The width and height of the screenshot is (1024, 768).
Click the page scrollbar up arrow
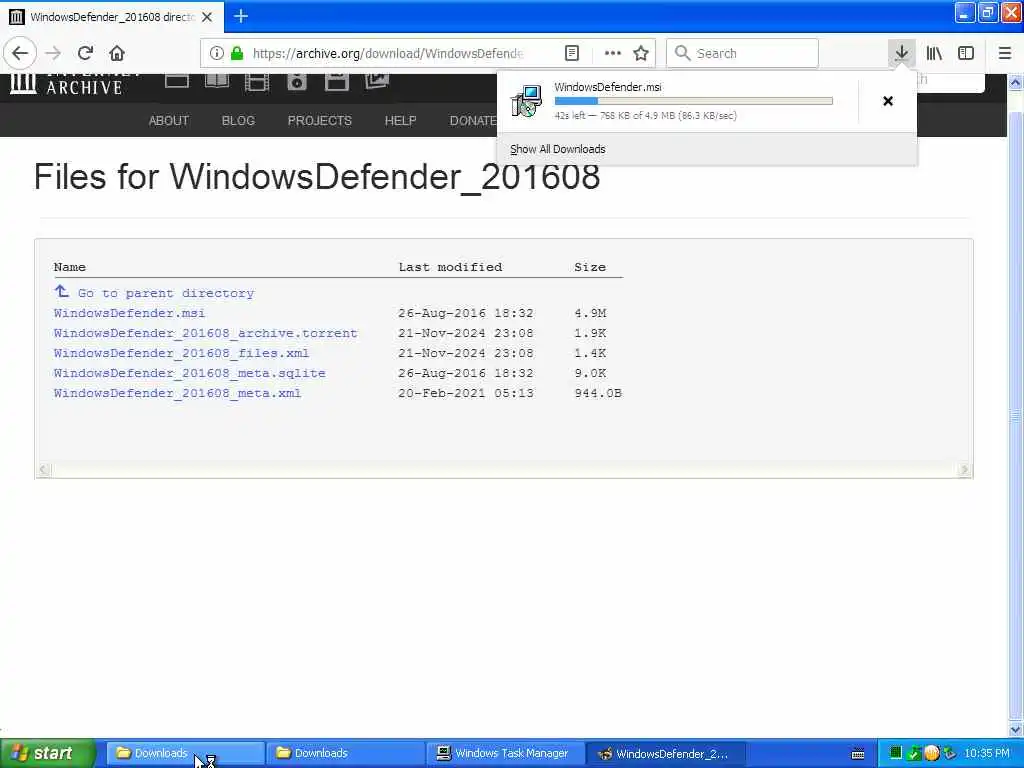pos(1016,82)
